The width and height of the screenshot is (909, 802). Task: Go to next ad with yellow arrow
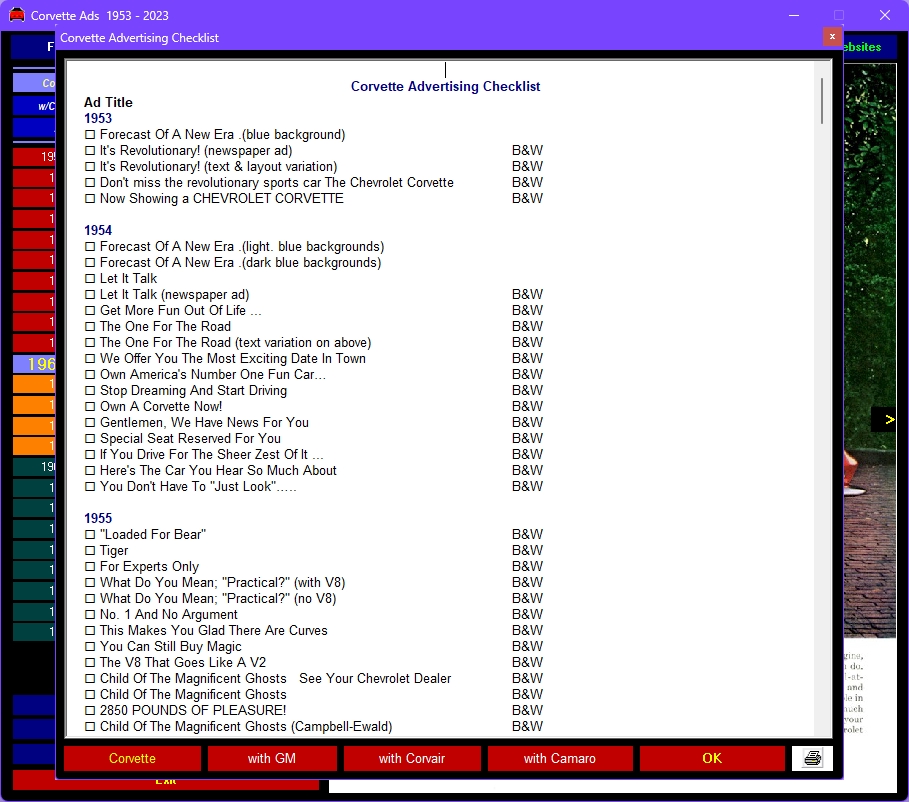coord(889,419)
